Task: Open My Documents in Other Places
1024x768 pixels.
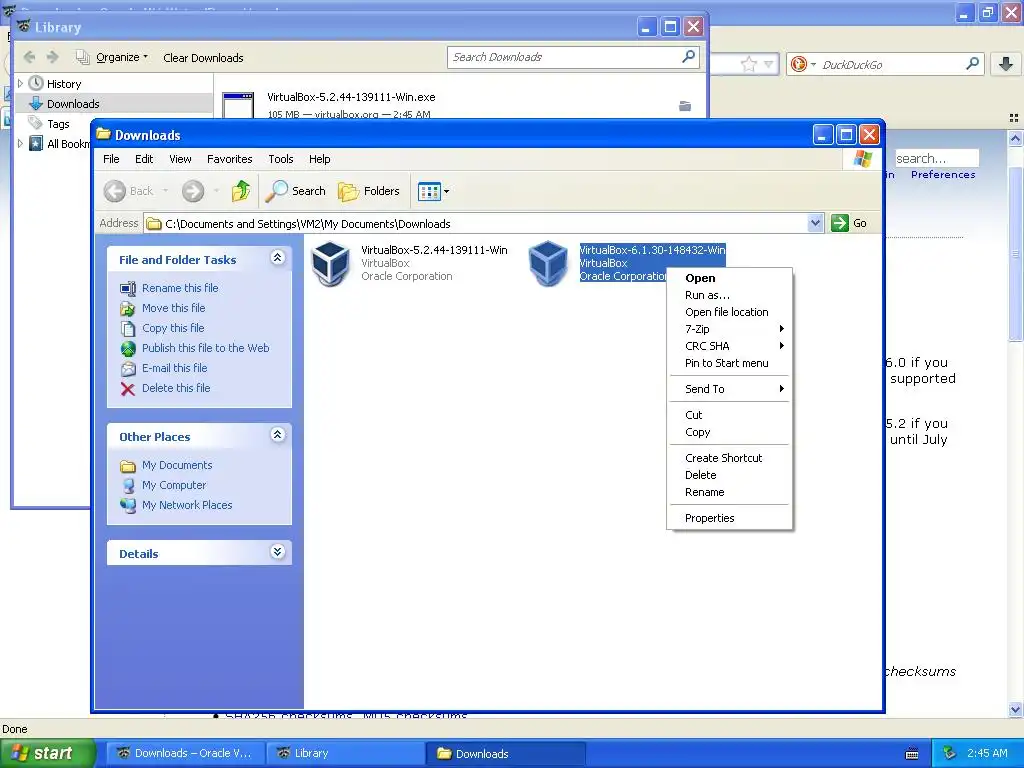Action: click(177, 466)
